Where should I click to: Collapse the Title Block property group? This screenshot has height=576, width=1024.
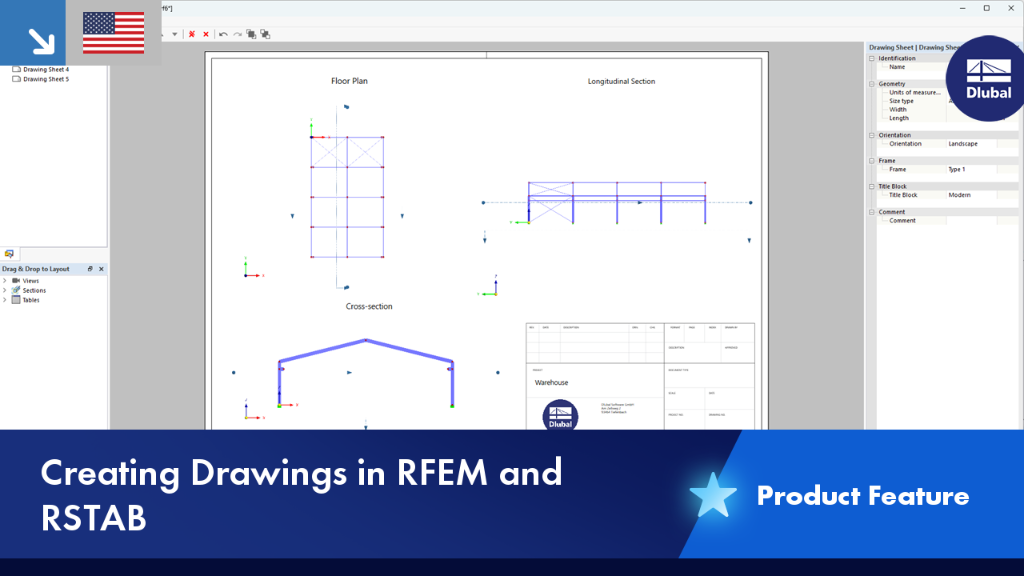pos(872,186)
